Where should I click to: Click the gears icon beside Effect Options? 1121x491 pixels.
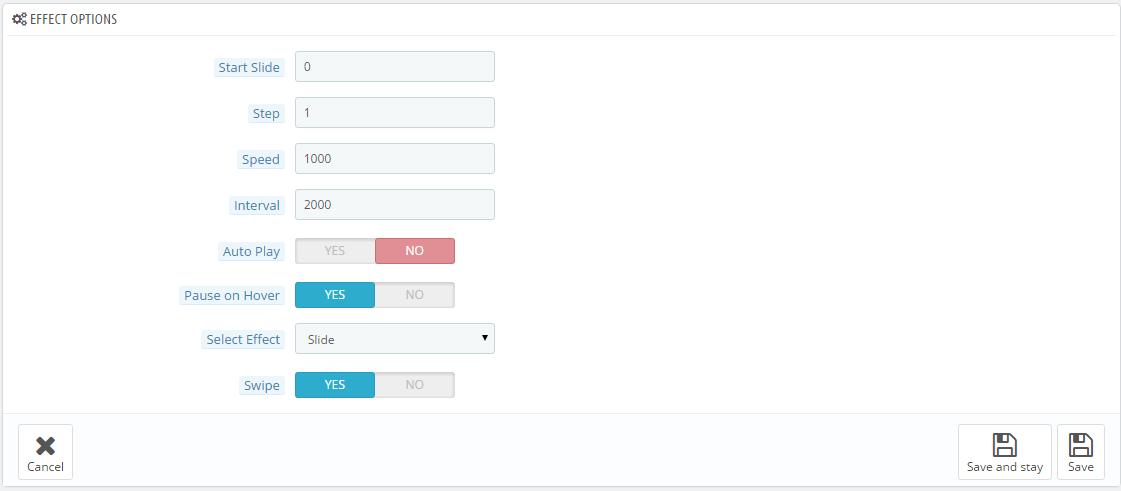tap(20, 20)
